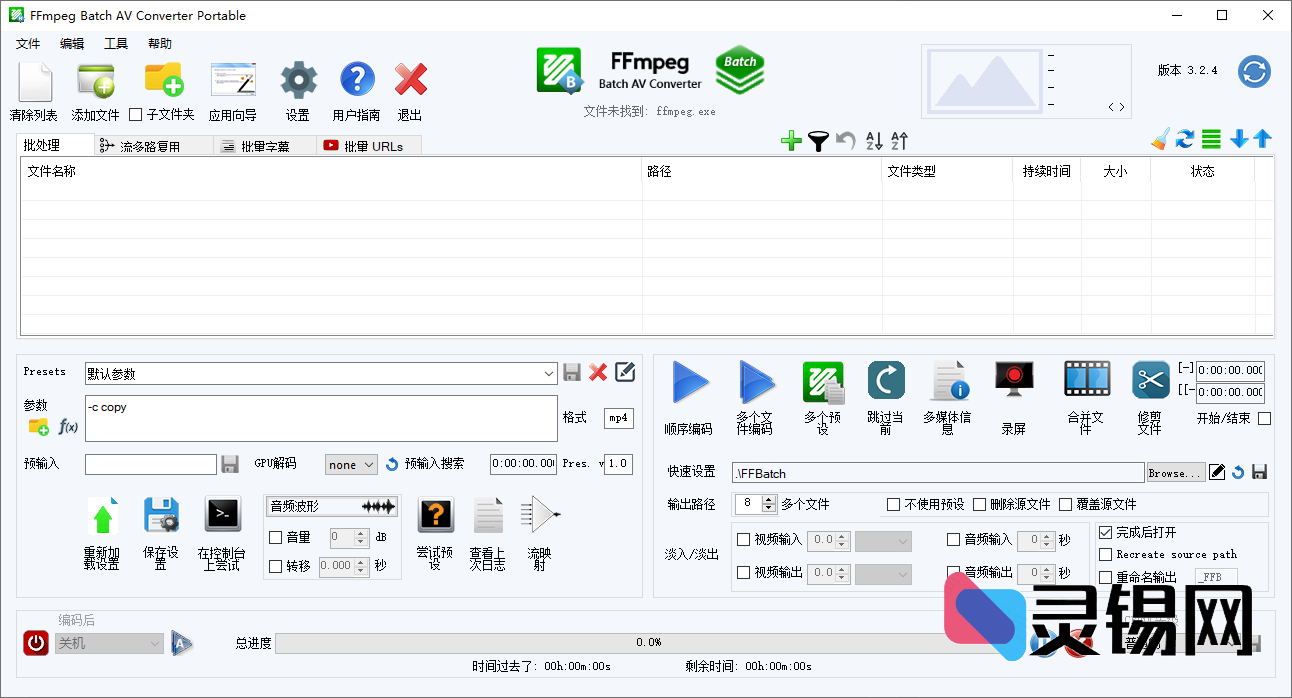
Task: Click the filter funnel icon above list
Action: pyautogui.click(x=818, y=141)
